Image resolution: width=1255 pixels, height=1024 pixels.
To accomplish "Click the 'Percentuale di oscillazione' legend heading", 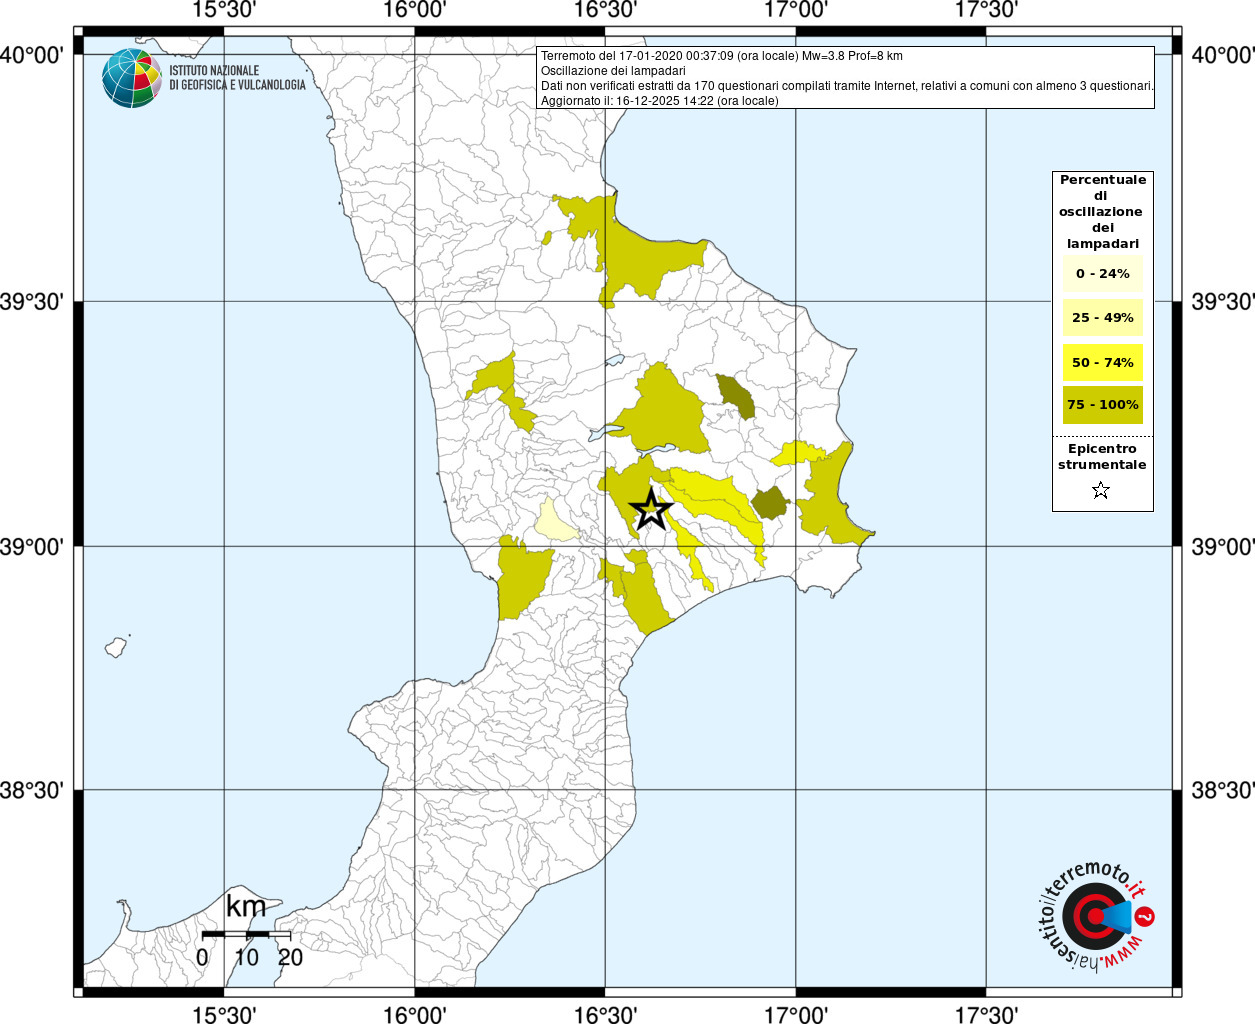I will [x=1102, y=211].
